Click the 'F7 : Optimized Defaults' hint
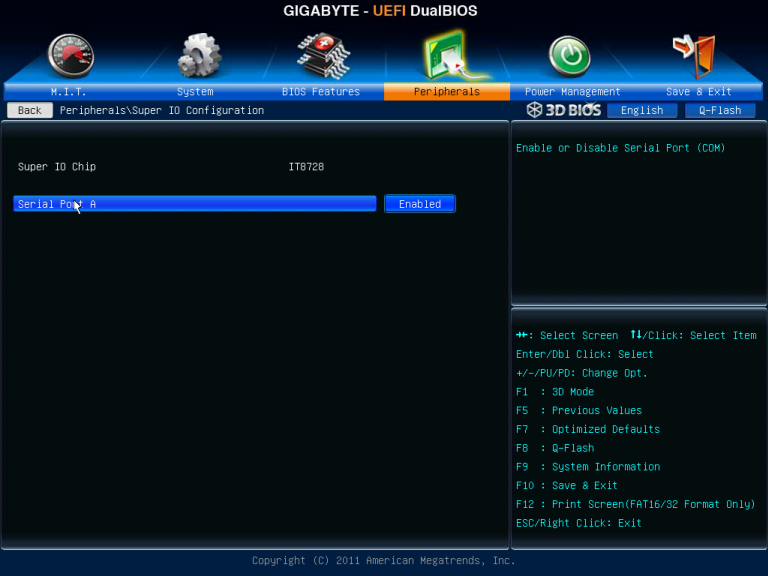768x576 pixels. pos(588,429)
